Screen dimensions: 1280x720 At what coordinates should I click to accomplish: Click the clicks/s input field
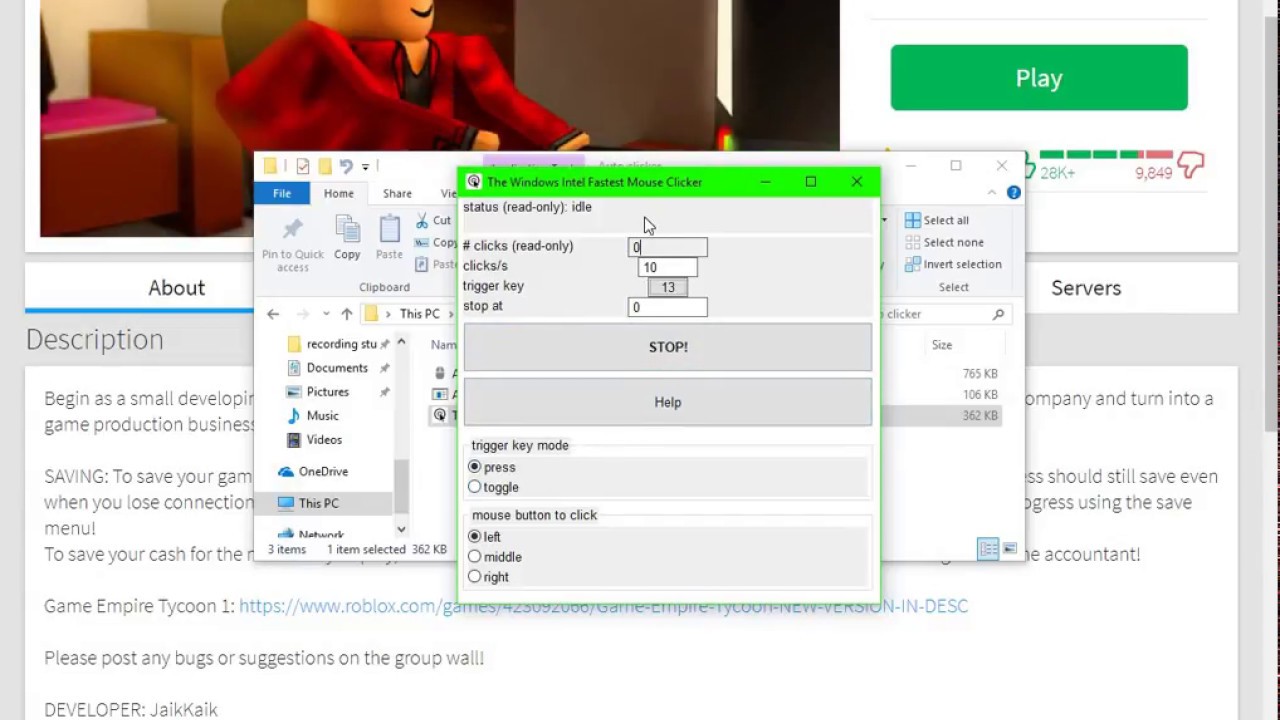(668, 267)
